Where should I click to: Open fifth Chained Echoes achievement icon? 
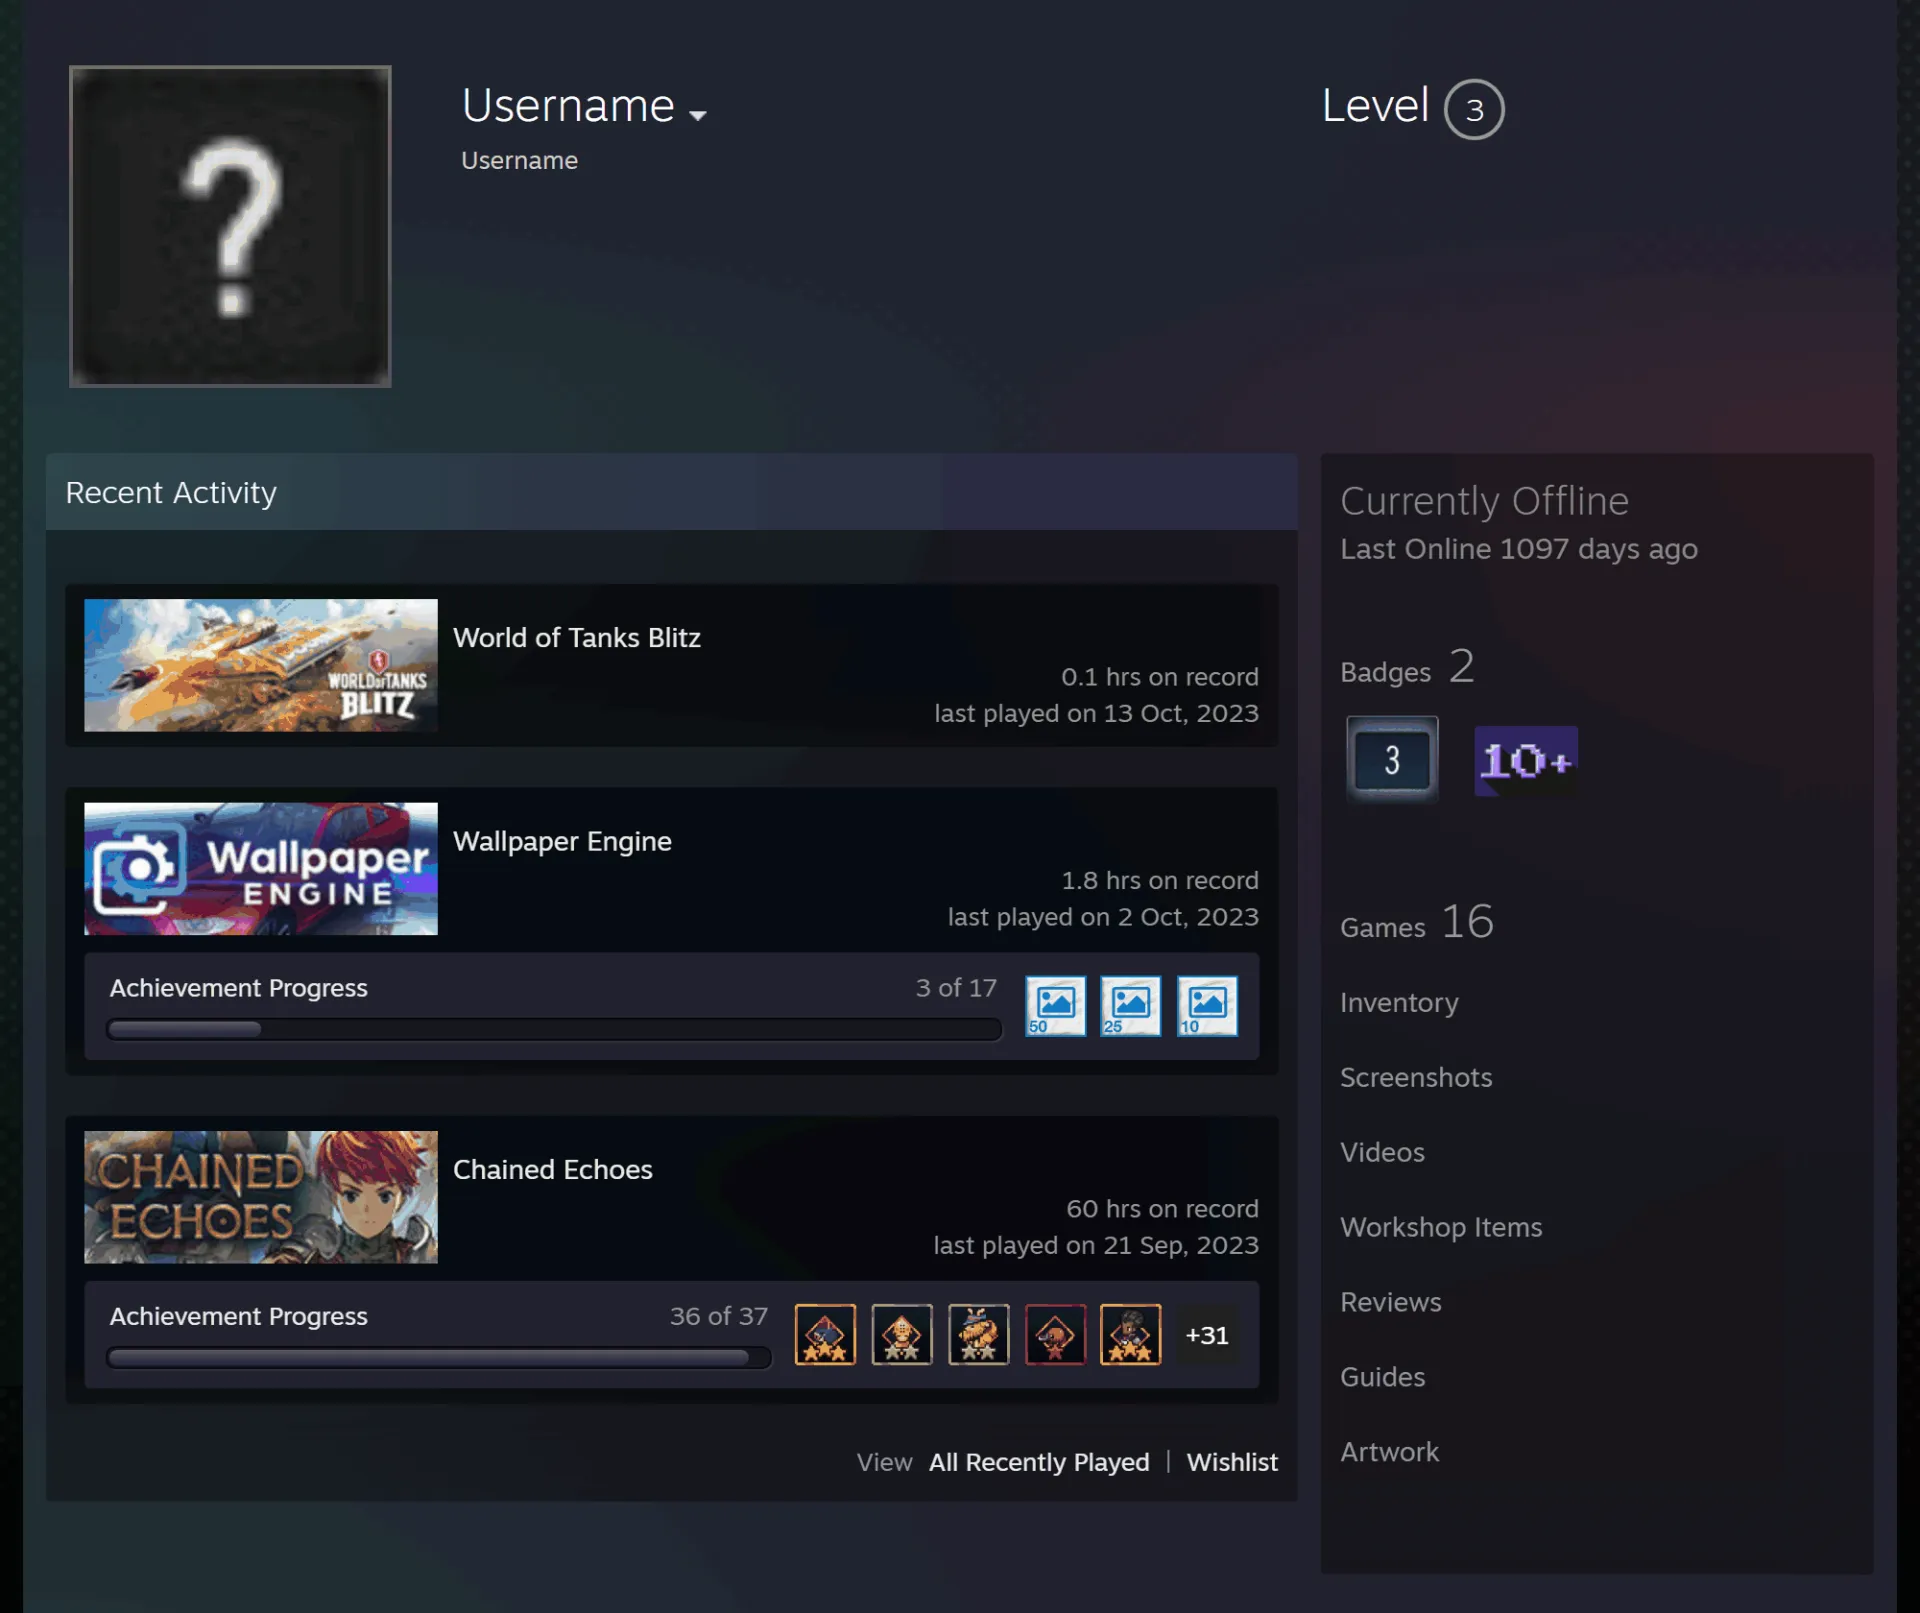[x=1131, y=1334]
